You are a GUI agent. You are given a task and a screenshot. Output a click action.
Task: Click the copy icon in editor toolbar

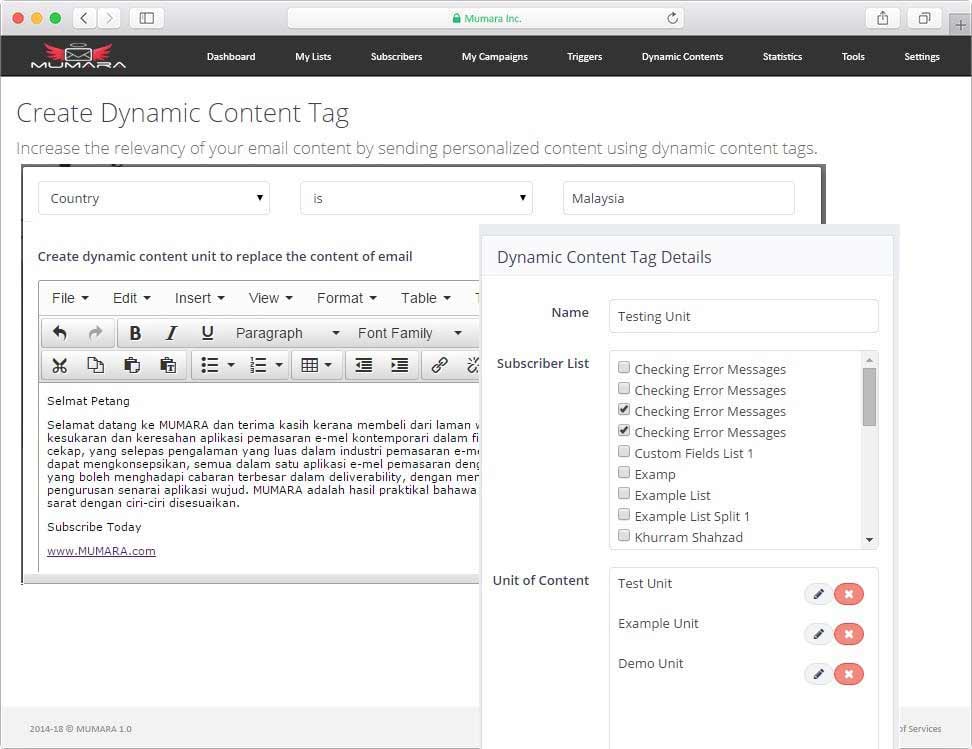point(96,365)
